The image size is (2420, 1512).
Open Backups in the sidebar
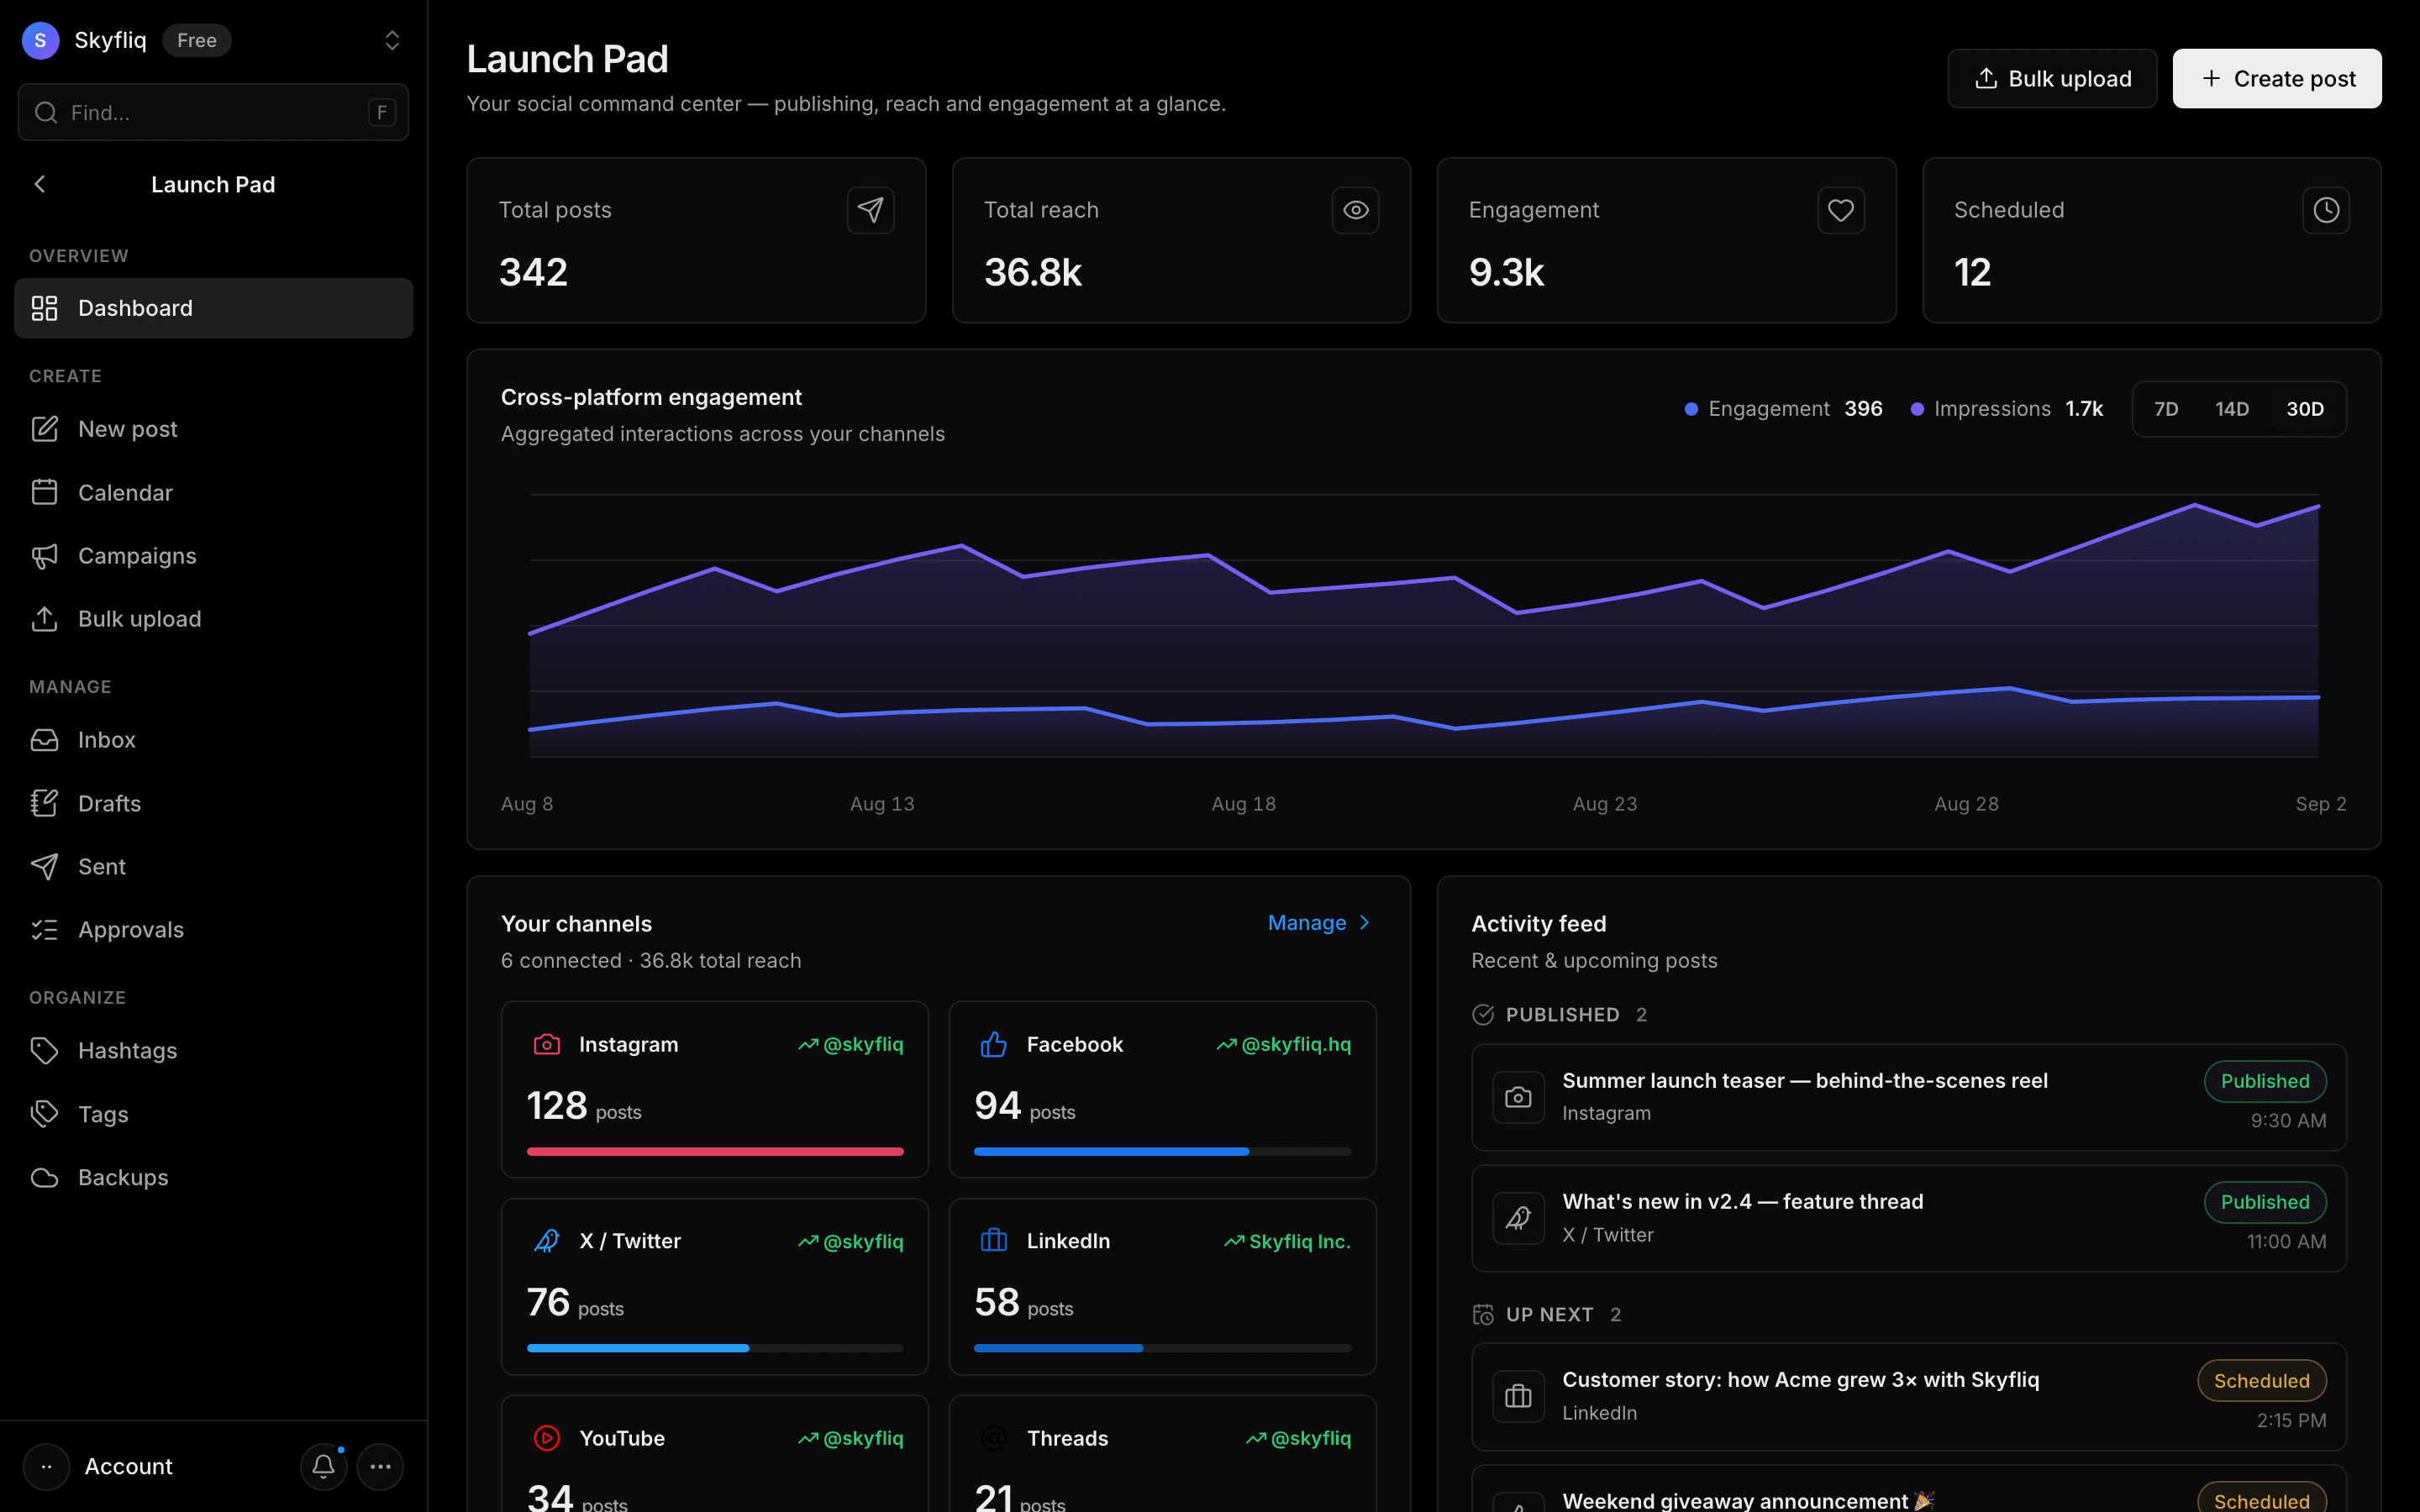pos(213,1177)
